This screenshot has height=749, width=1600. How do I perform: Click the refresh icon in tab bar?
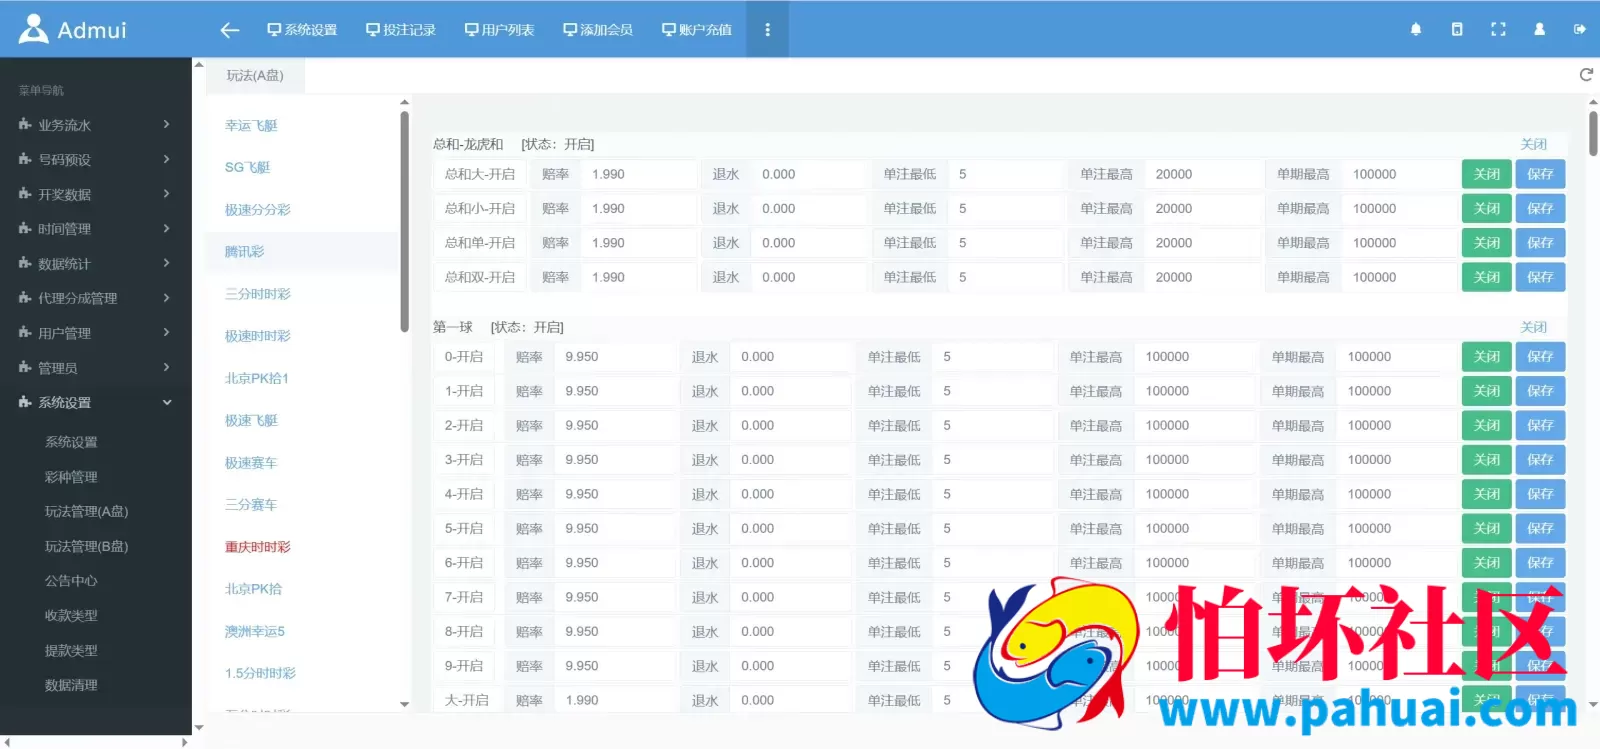click(x=1586, y=75)
